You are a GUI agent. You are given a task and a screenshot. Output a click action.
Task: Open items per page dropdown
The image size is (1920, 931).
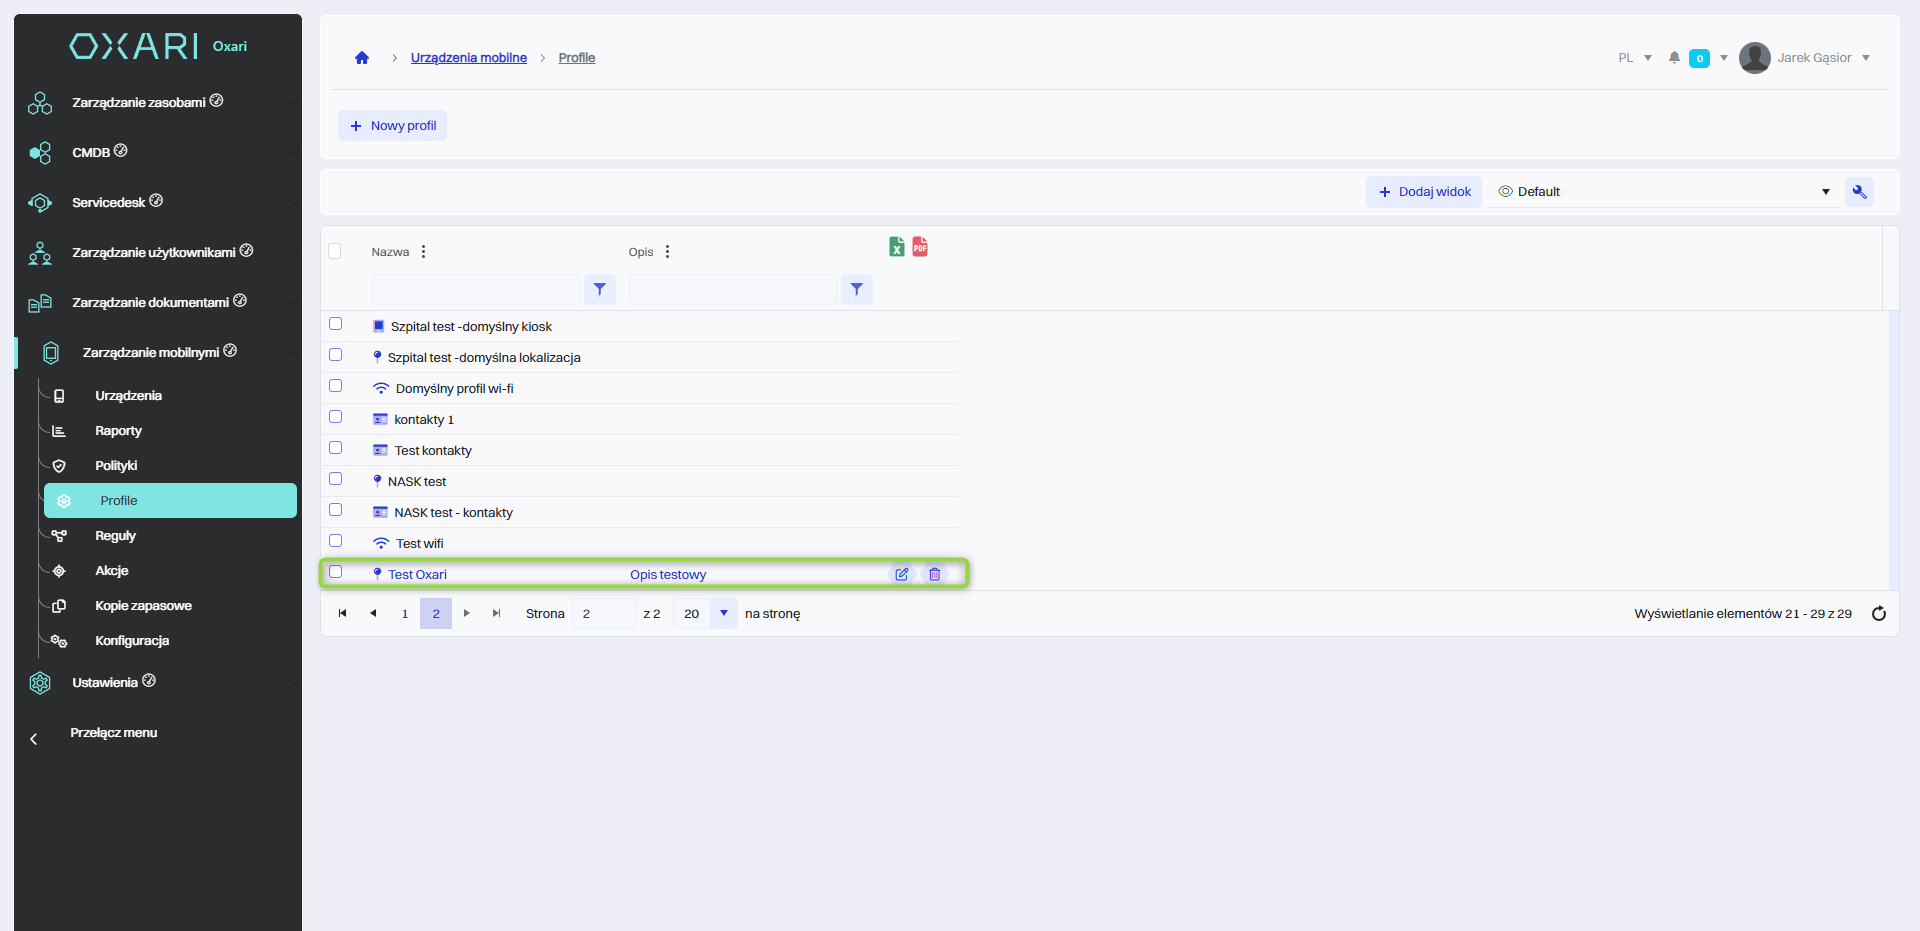[723, 613]
